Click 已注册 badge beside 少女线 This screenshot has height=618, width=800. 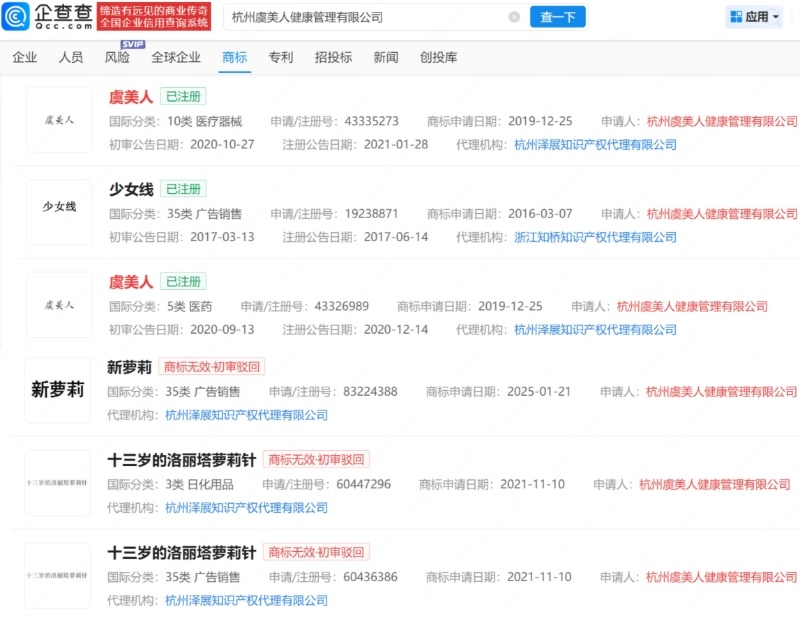point(183,189)
